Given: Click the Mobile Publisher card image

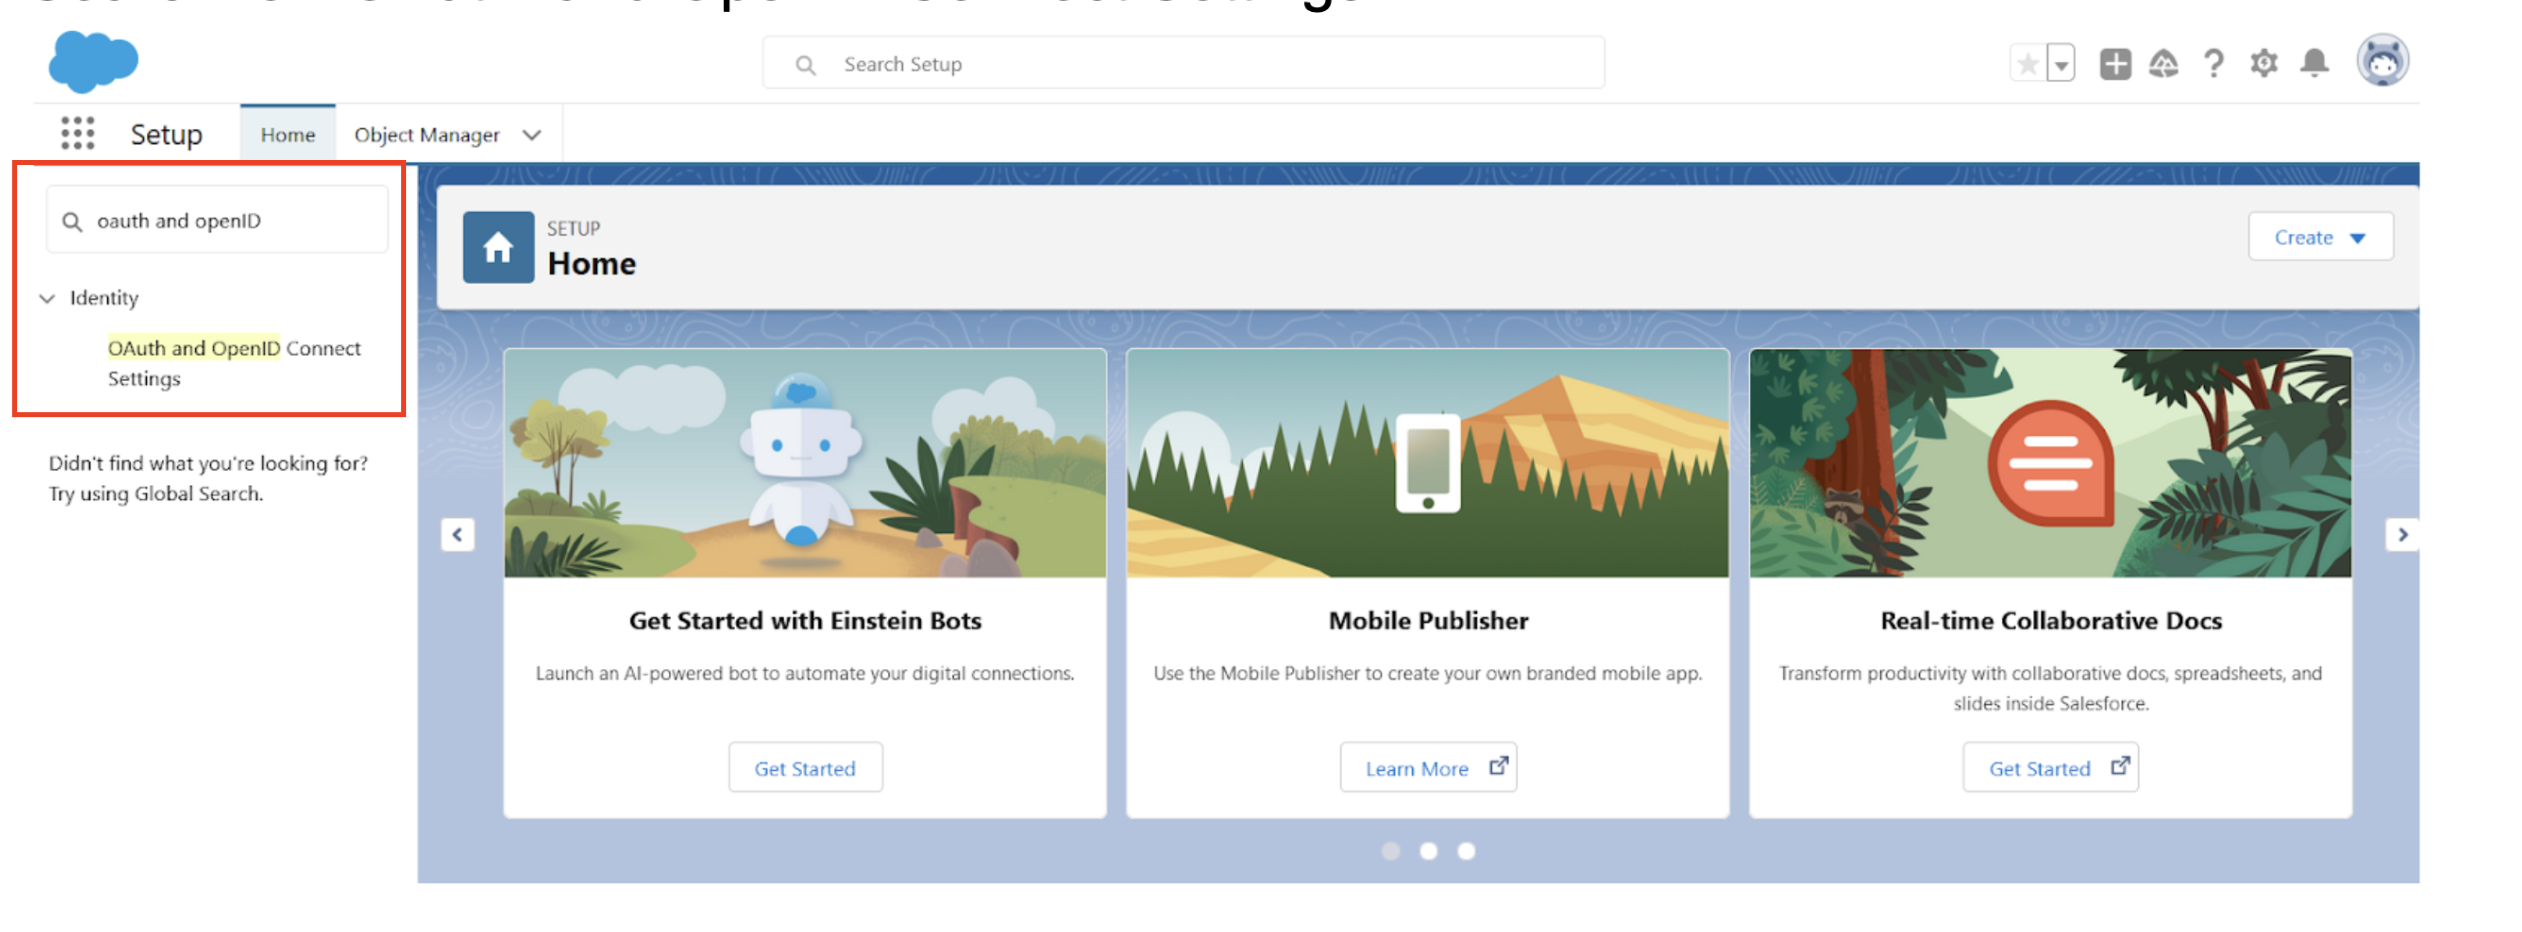Looking at the screenshot, I should pyautogui.click(x=1428, y=463).
